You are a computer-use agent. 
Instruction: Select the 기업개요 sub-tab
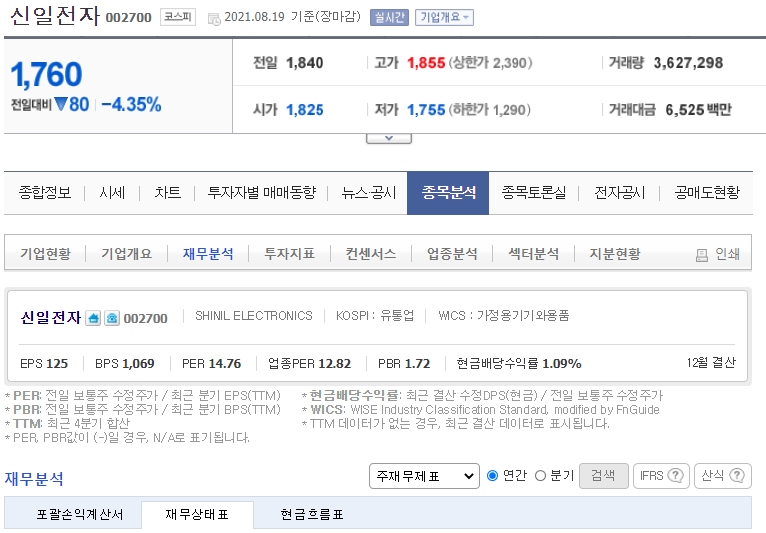[x=127, y=254]
